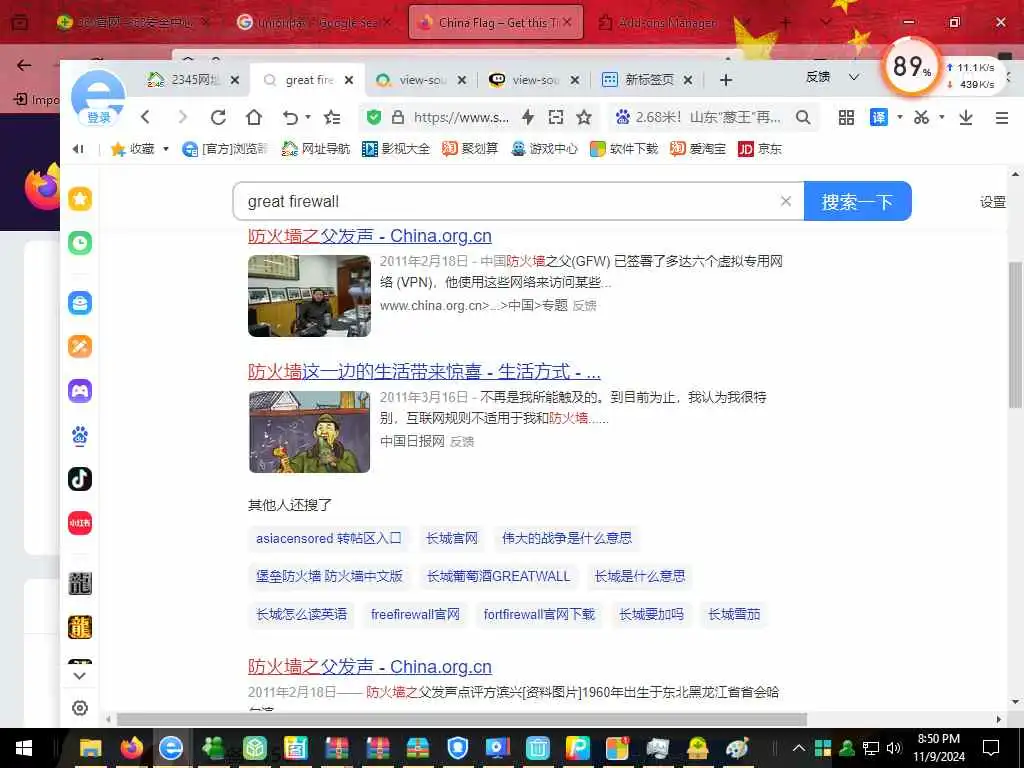Open sidebar settings gear icon
The width and height of the screenshot is (1024, 768).
(x=80, y=708)
